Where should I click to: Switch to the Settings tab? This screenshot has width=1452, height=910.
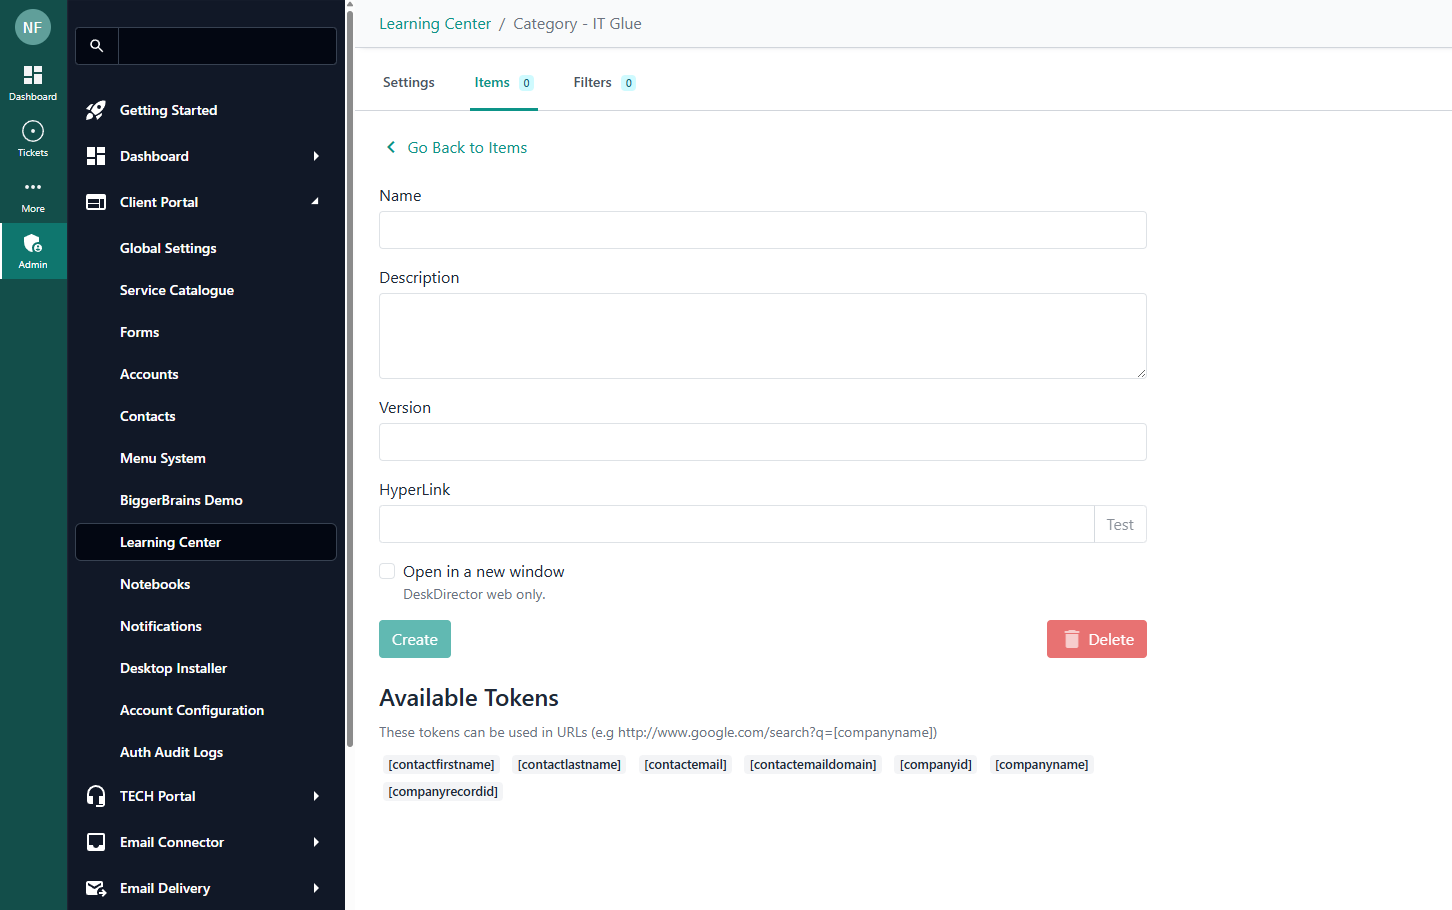pyautogui.click(x=409, y=82)
